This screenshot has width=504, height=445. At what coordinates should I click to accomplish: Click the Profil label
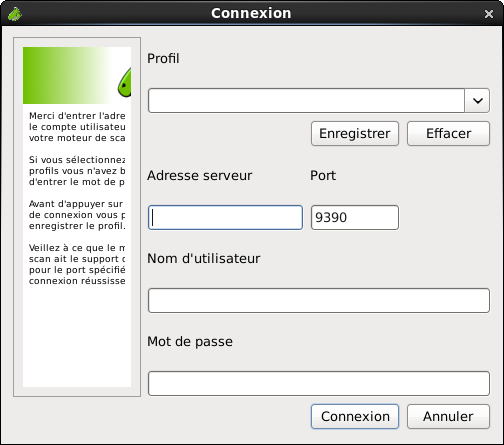163,59
